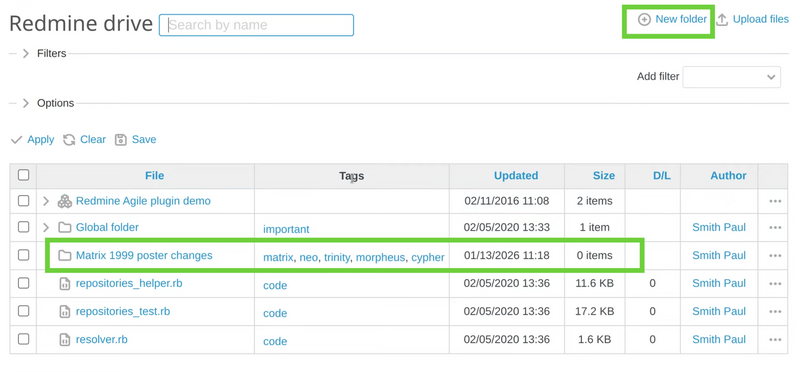
Task: Sort by the File column header
Action: coord(155,176)
